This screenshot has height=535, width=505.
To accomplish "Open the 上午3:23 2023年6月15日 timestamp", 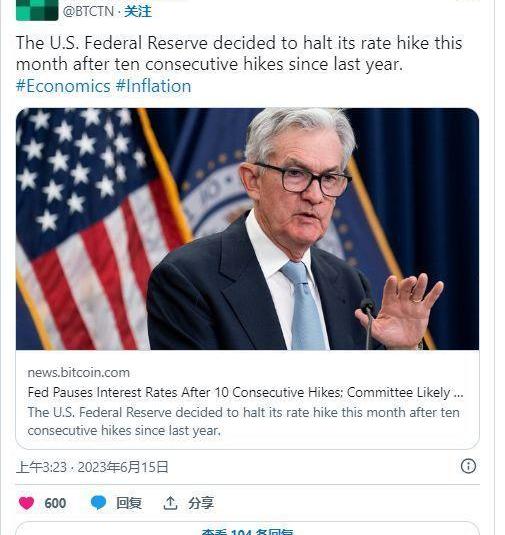I will pyautogui.click(x=92, y=467).
